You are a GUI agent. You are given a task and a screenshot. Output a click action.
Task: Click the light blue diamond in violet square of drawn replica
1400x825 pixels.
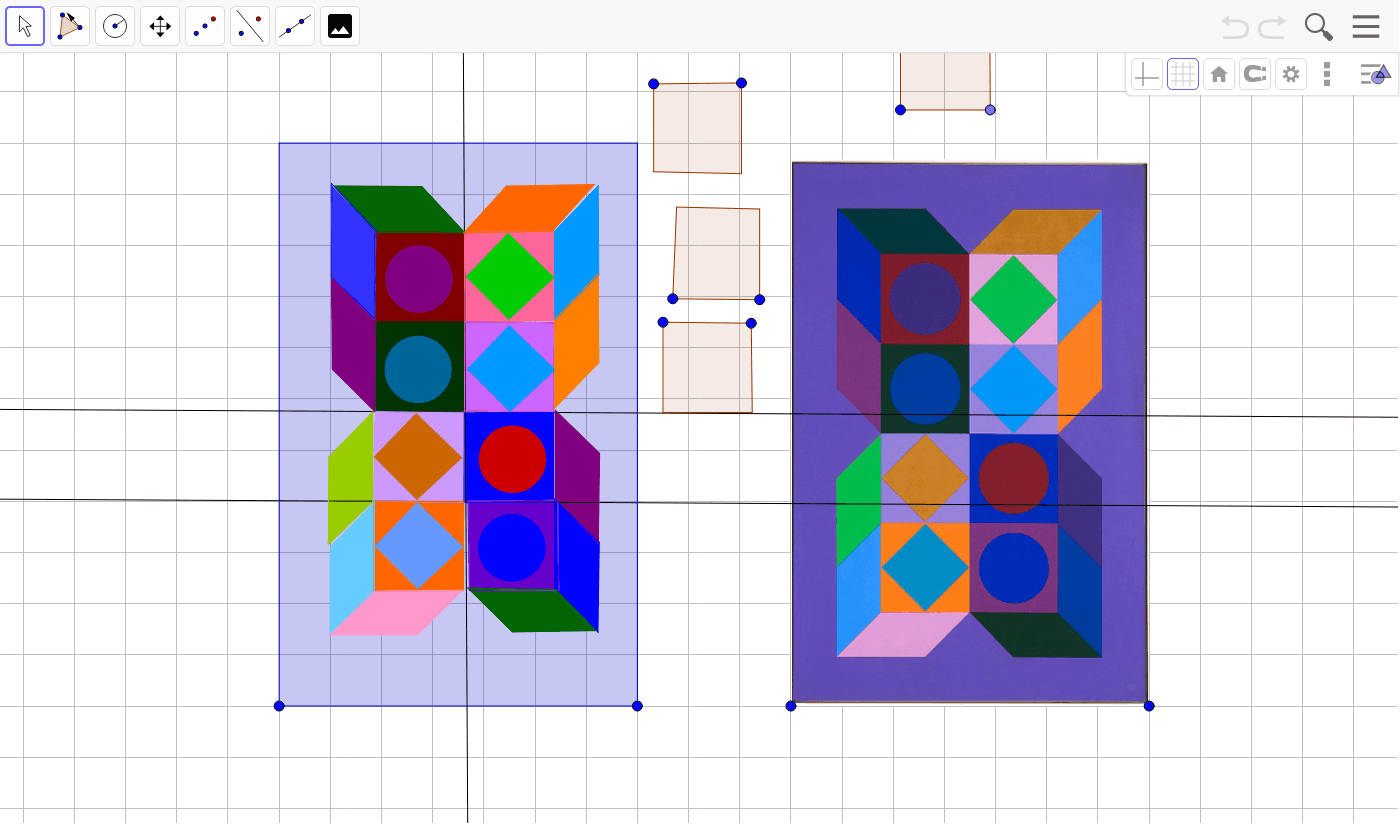pos(510,368)
